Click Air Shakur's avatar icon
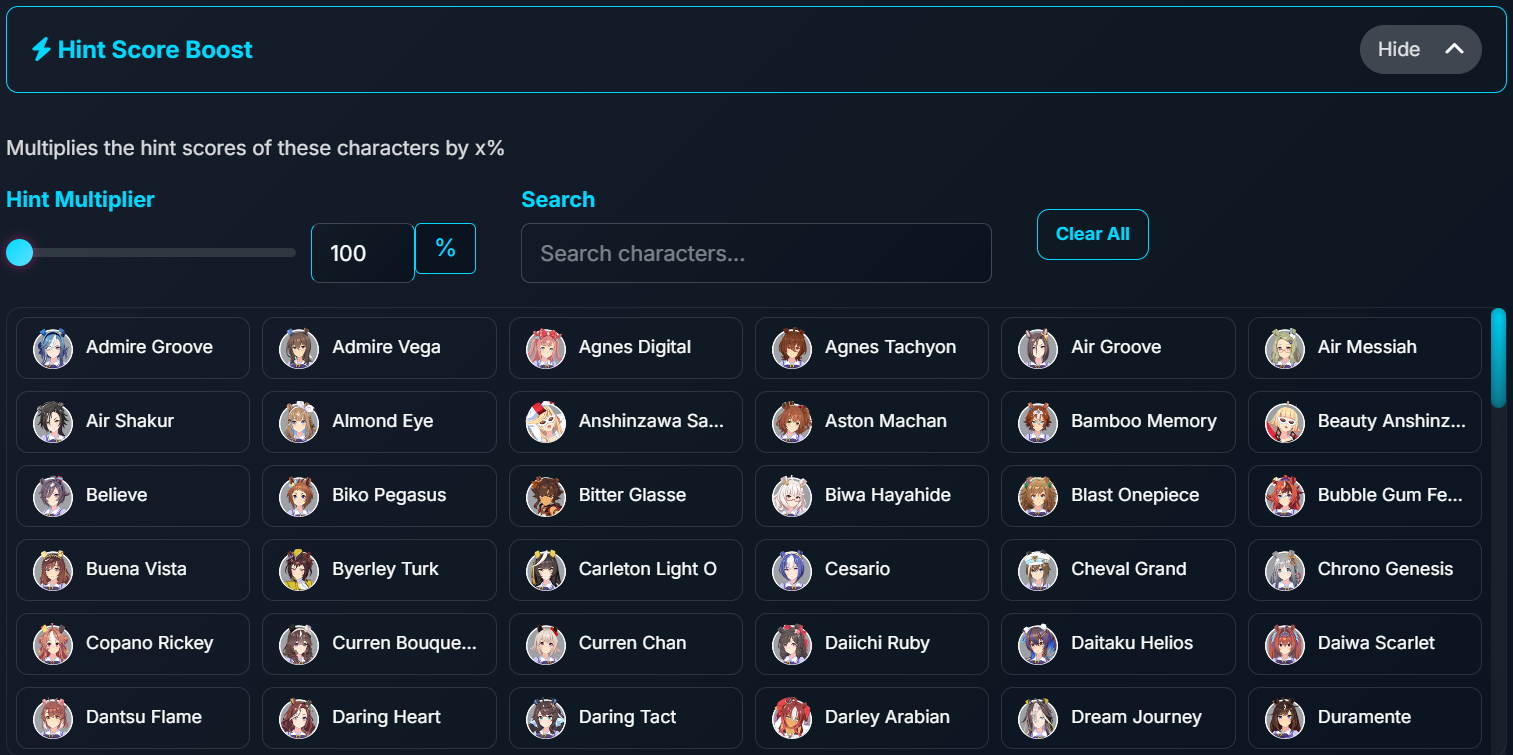Image resolution: width=1513 pixels, height=755 pixels. [x=53, y=422]
